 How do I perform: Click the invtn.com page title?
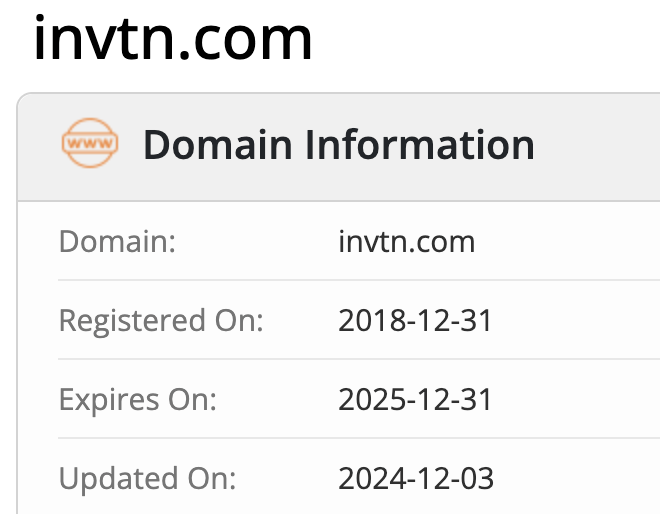[x=173, y=40]
